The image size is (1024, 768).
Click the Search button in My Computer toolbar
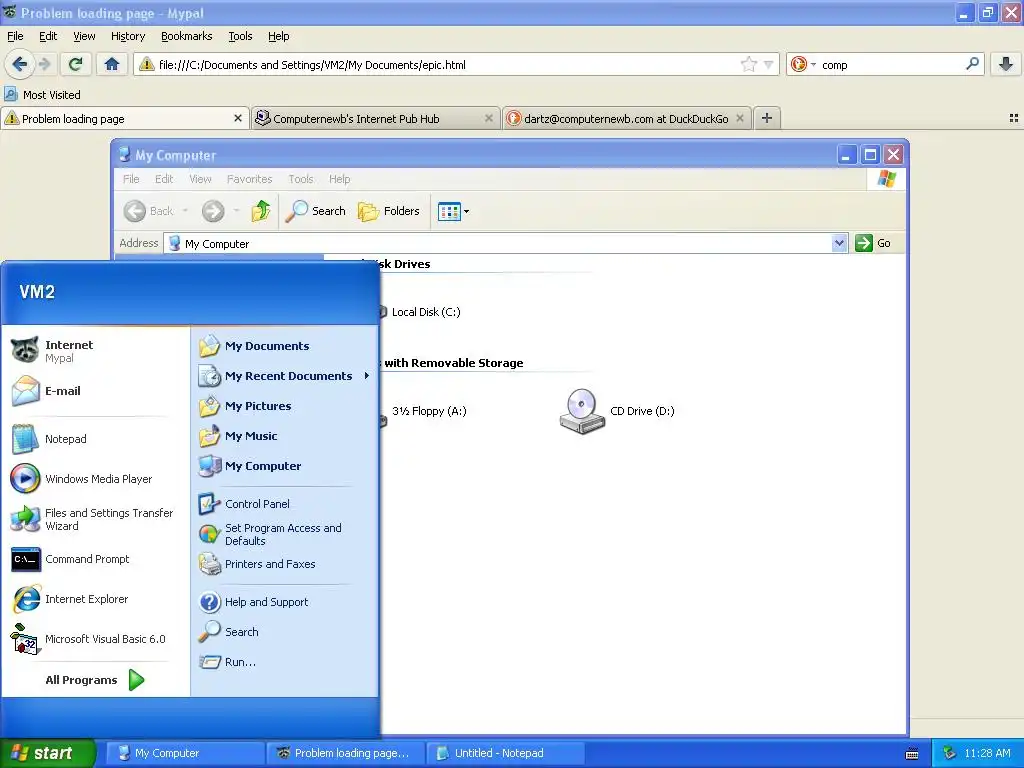(x=315, y=211)
